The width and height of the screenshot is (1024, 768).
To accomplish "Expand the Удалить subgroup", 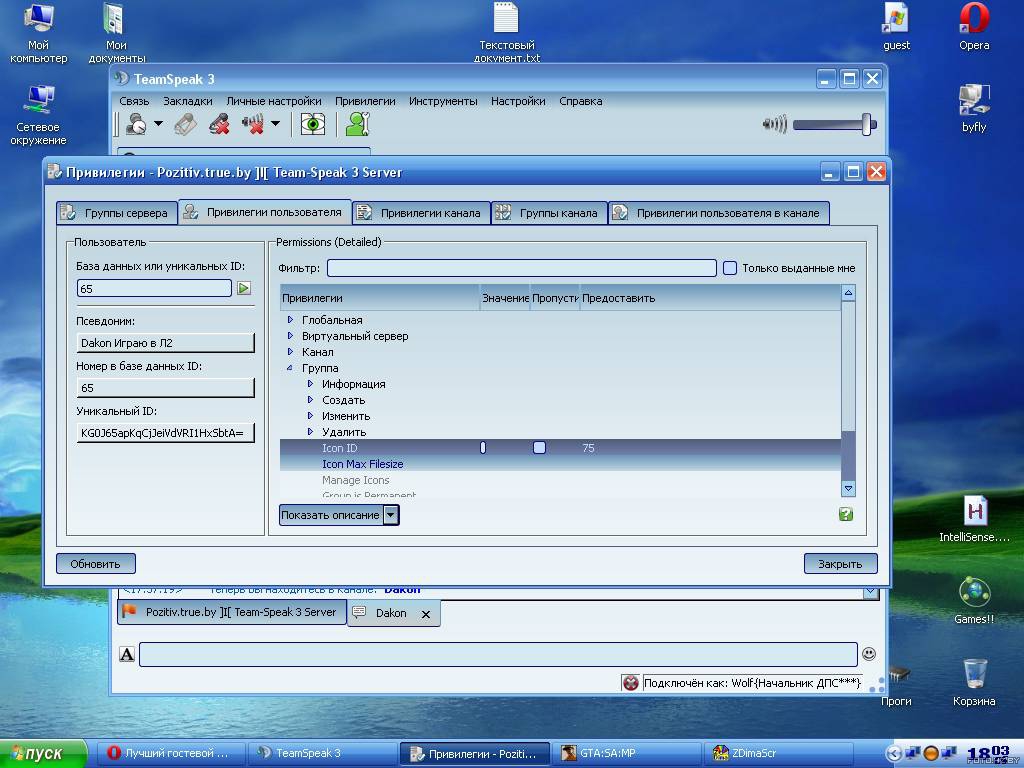I will point(310,432).
